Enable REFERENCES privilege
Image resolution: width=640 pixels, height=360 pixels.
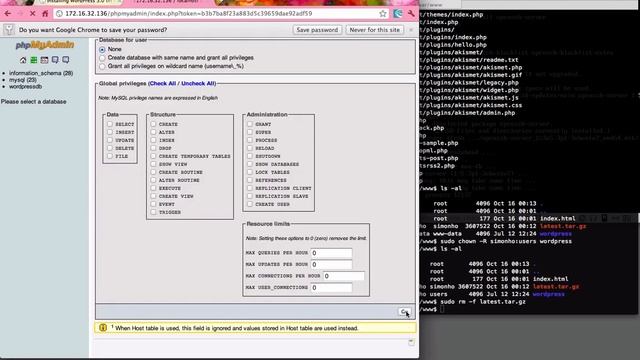tap(250, 180)
